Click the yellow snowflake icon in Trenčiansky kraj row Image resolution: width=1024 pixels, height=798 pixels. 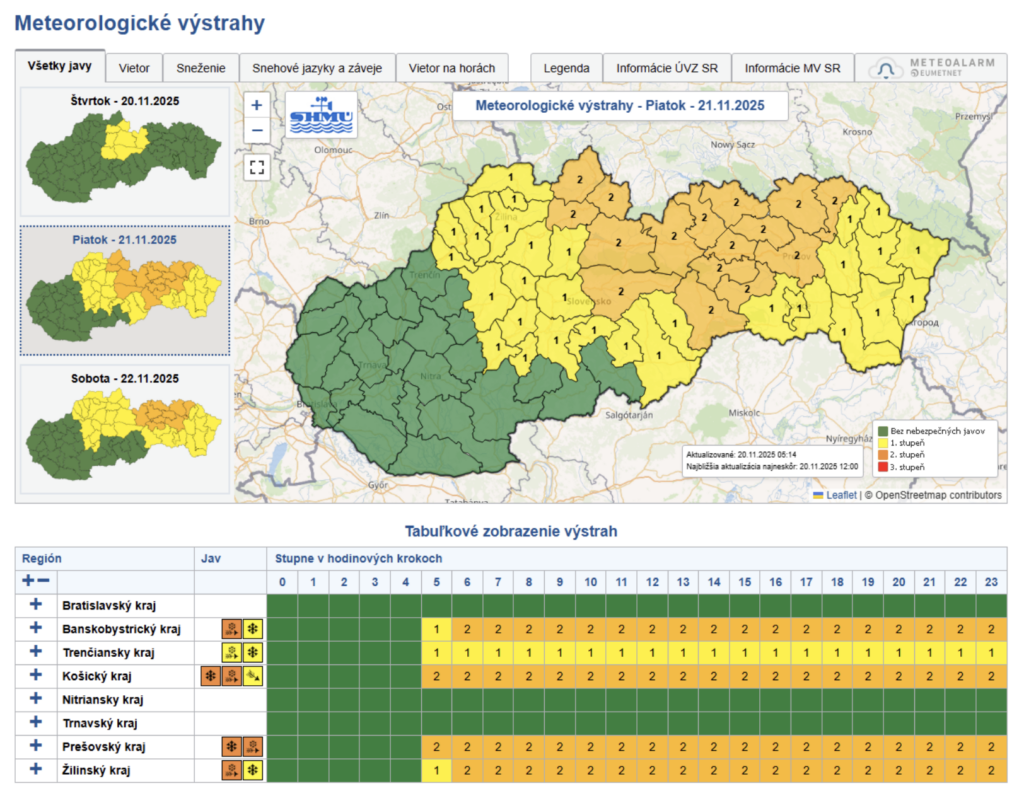pyautogui.click(x=253, y=652)
